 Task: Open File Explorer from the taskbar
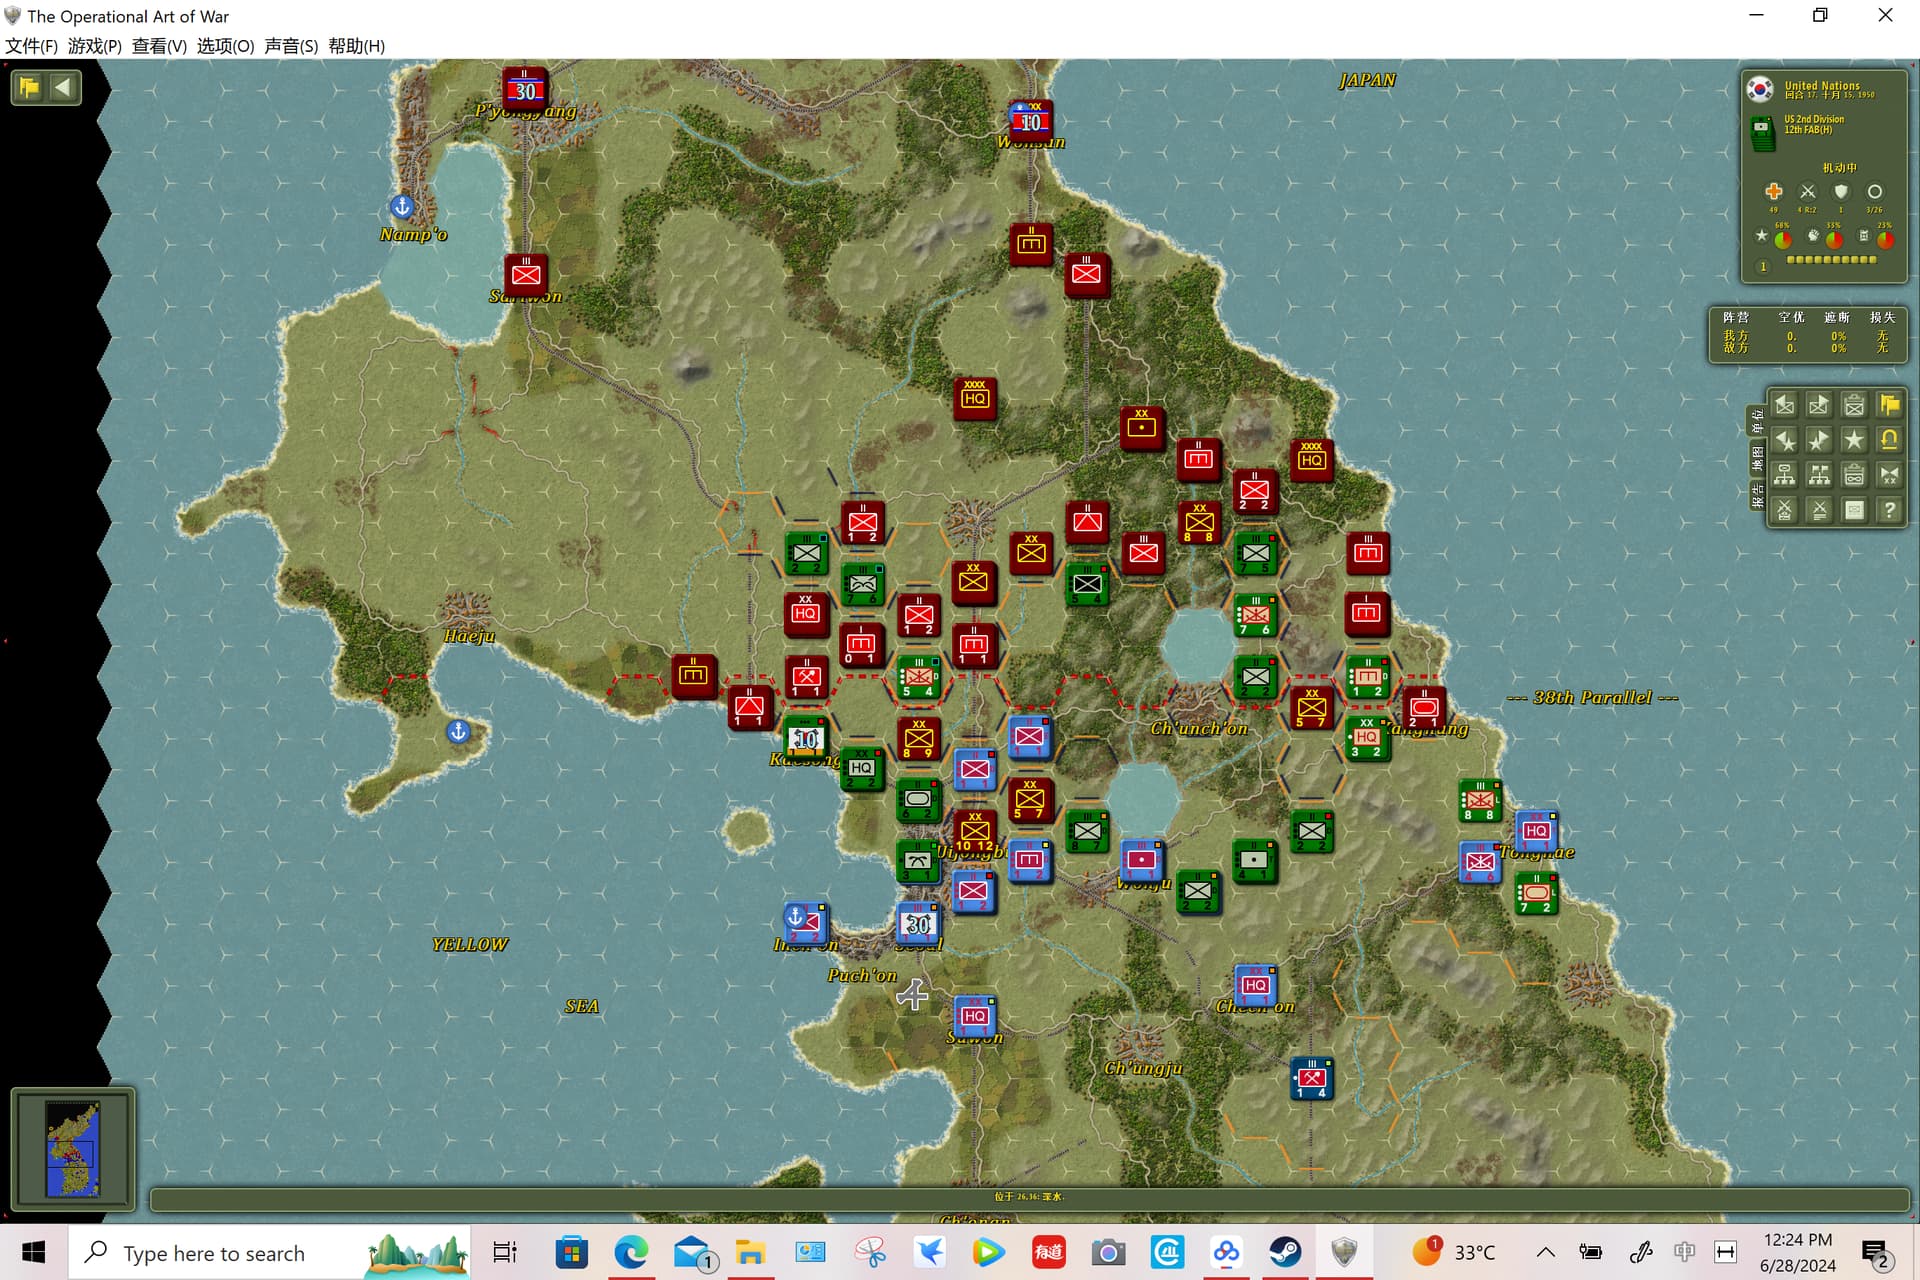750,1252
